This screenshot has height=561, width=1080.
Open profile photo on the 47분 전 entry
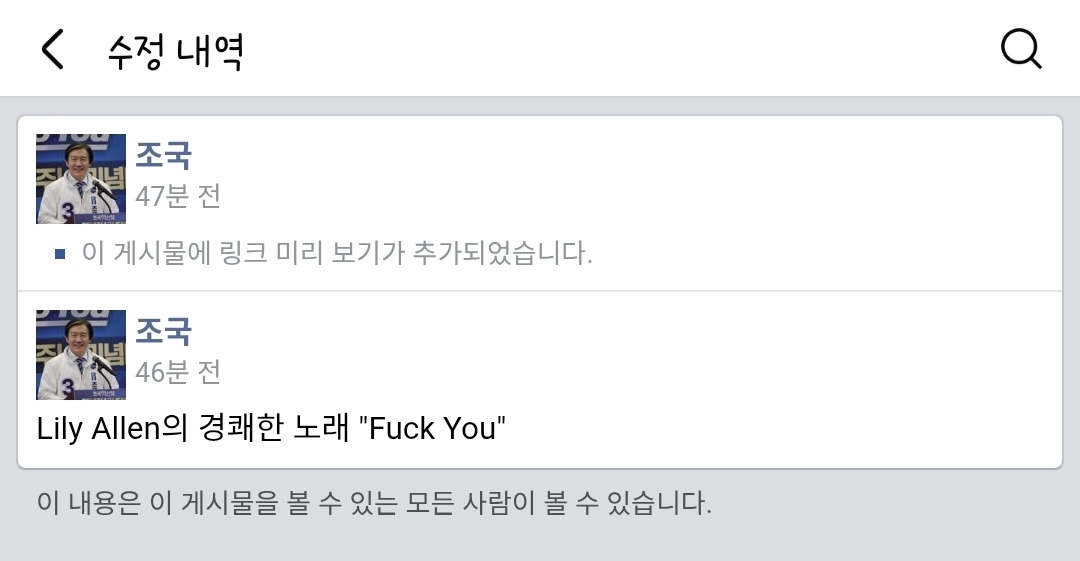click(x=81, y=178)
